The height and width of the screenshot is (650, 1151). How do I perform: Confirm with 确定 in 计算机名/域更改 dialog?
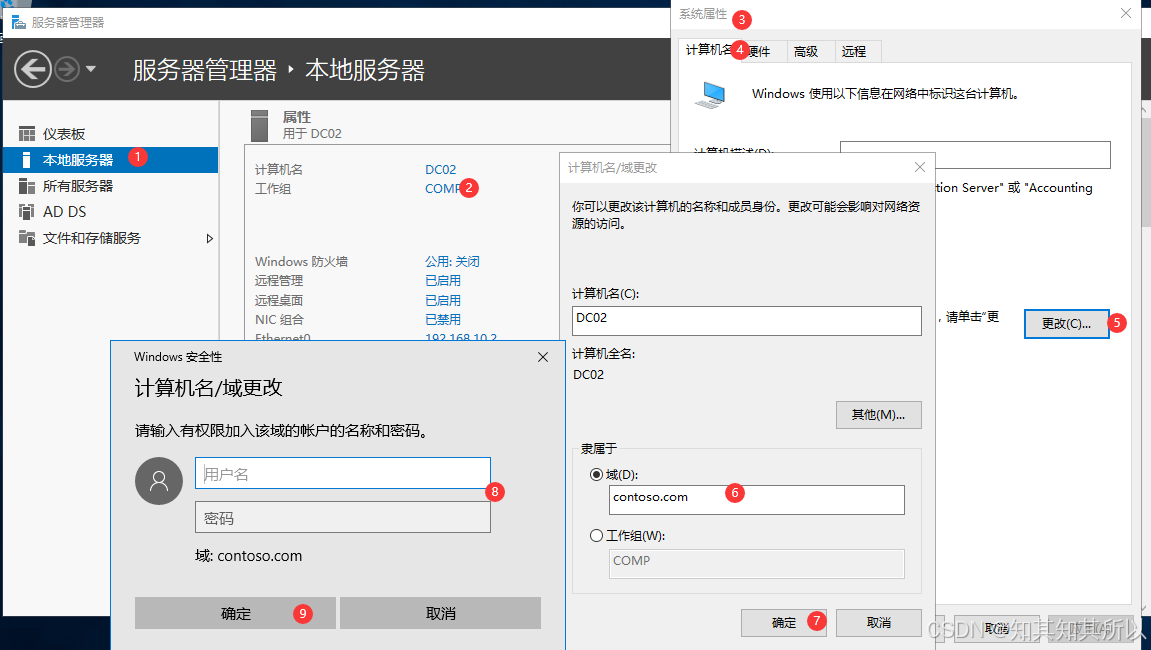pos(783,623)
